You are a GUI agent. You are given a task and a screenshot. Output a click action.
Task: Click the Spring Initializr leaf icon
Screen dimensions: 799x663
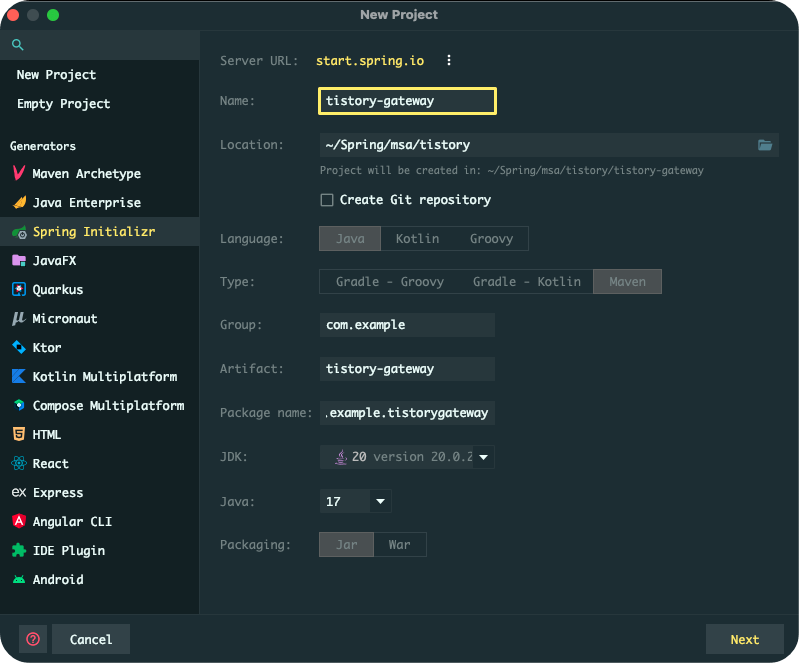coord(19,232)
